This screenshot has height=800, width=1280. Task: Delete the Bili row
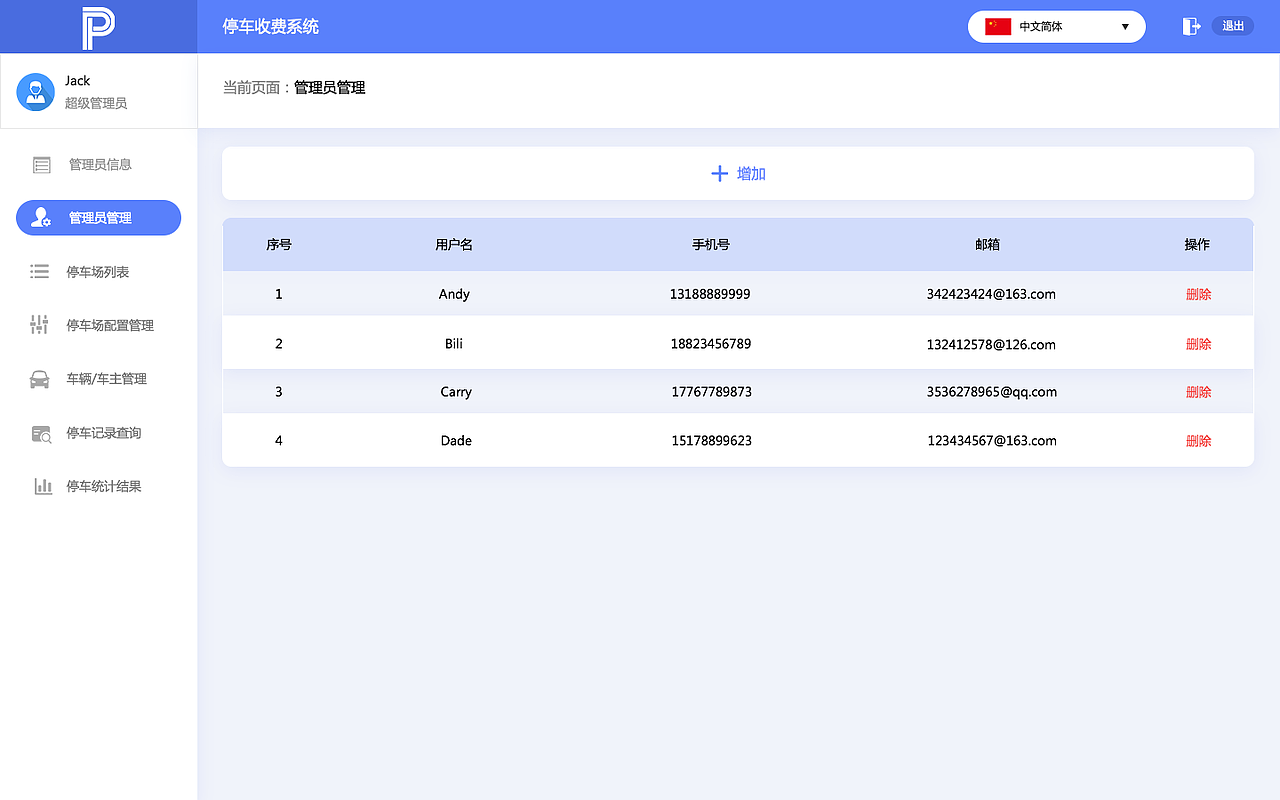pyautogui.click(x=1198, y=344)
